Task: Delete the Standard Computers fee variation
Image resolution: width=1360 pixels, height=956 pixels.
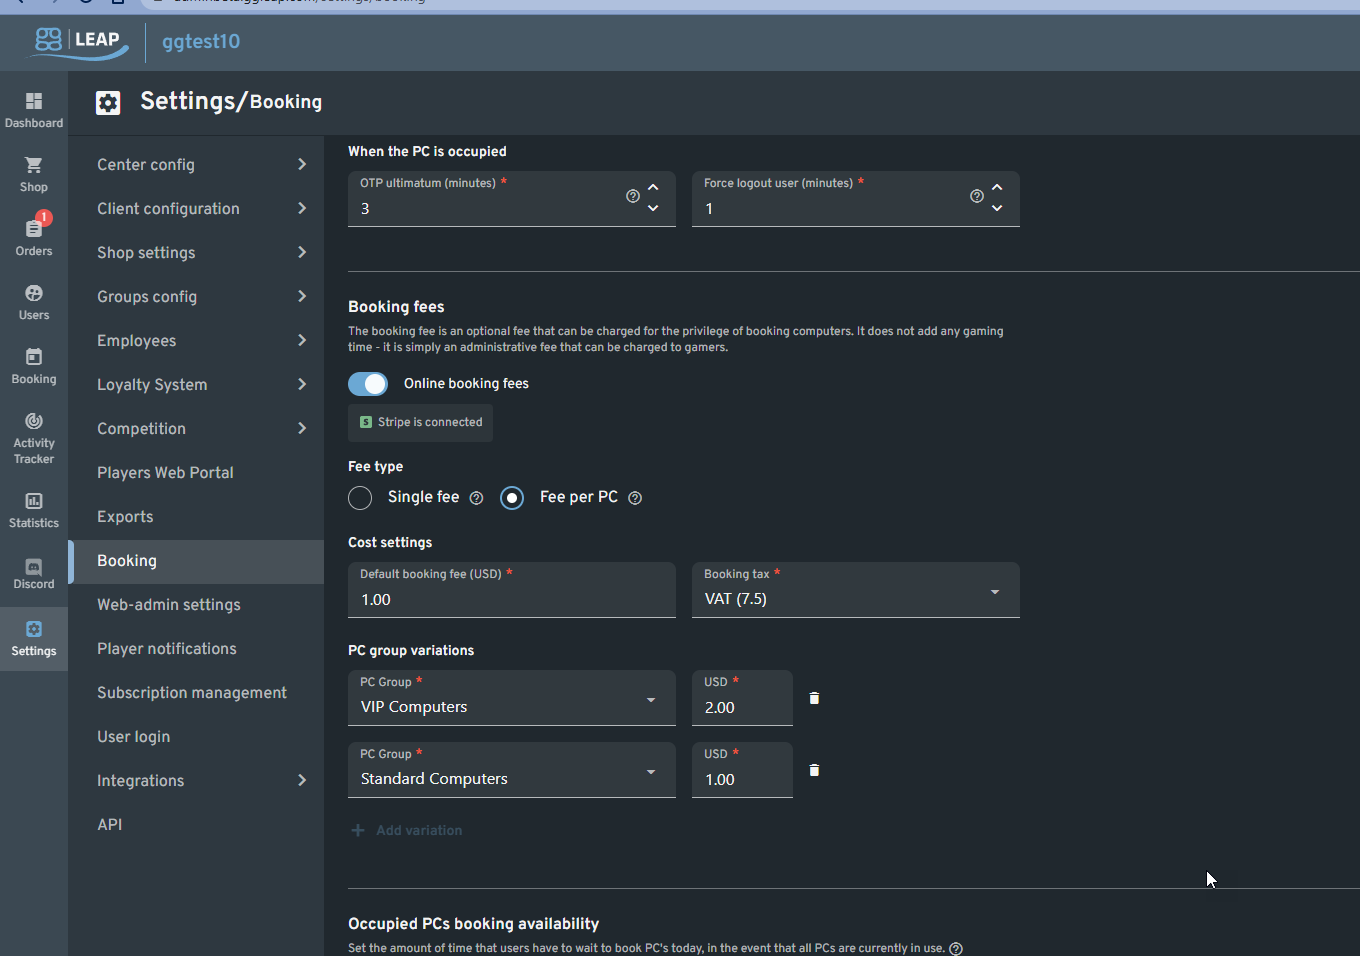Action: pyautogui.click(x=813, y=770)
